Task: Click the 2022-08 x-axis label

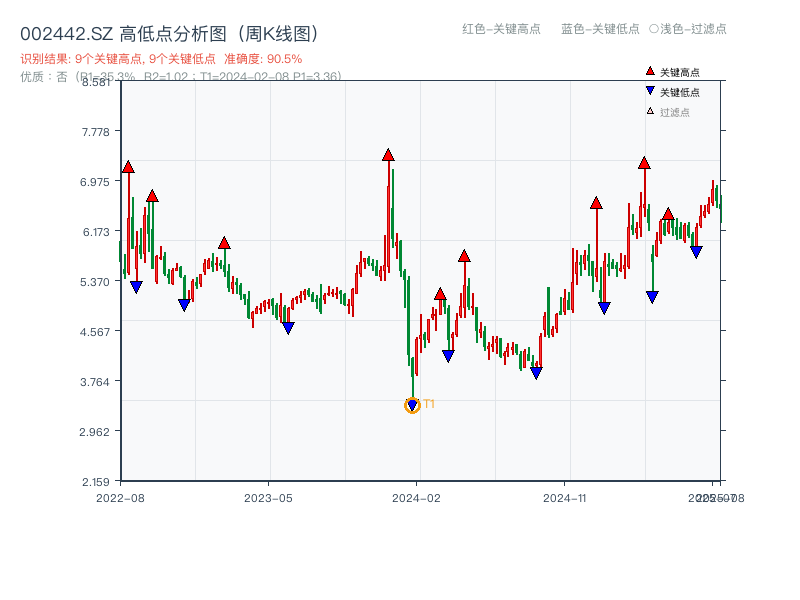Action: click(x=120, y=498)
